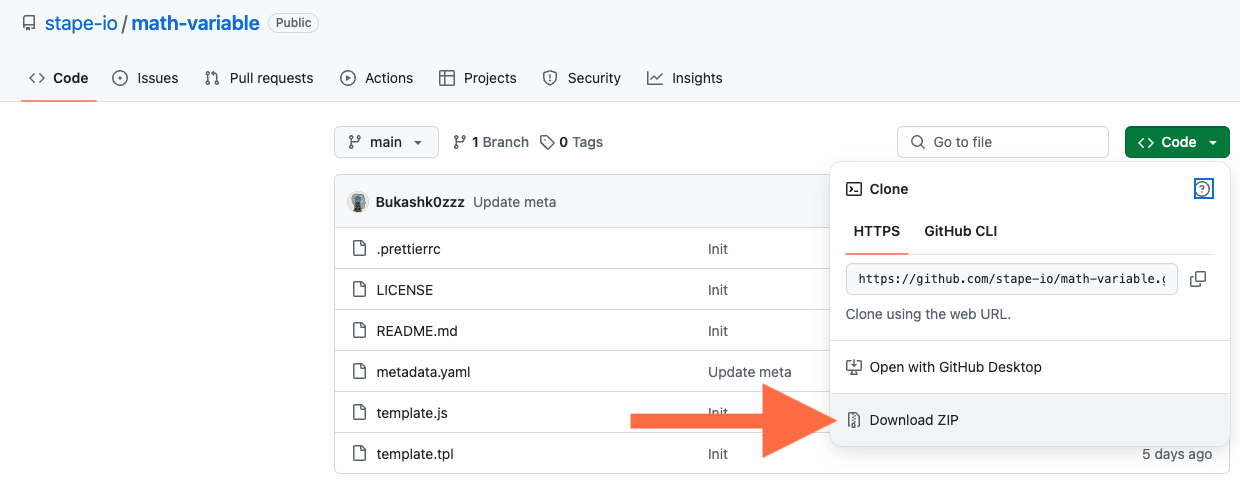Open the Pull requests tab
The image size is (1240, 484).
point(259,78)
